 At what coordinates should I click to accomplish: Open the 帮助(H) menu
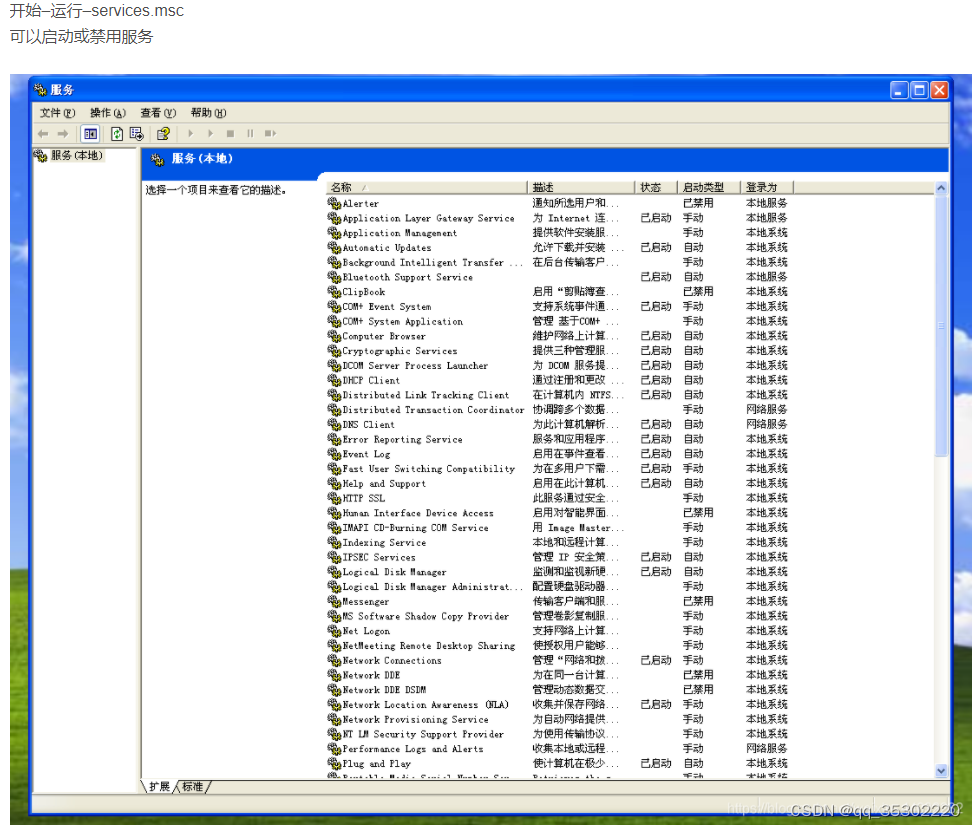click(209, 113)
